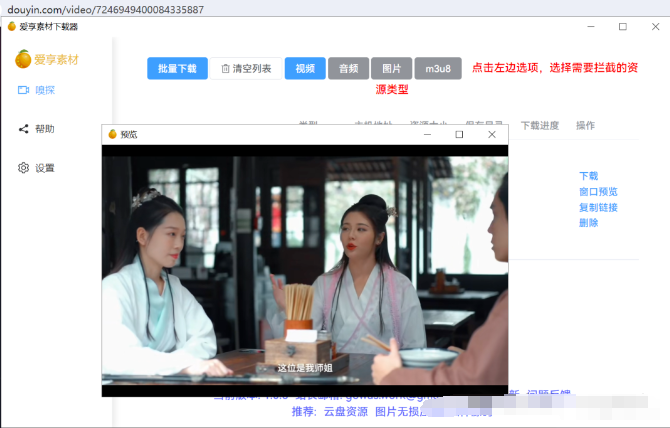The image size is (670, 428).
Task: Maximize the 爱享素材下载器 main window
Action: point(623,26)
